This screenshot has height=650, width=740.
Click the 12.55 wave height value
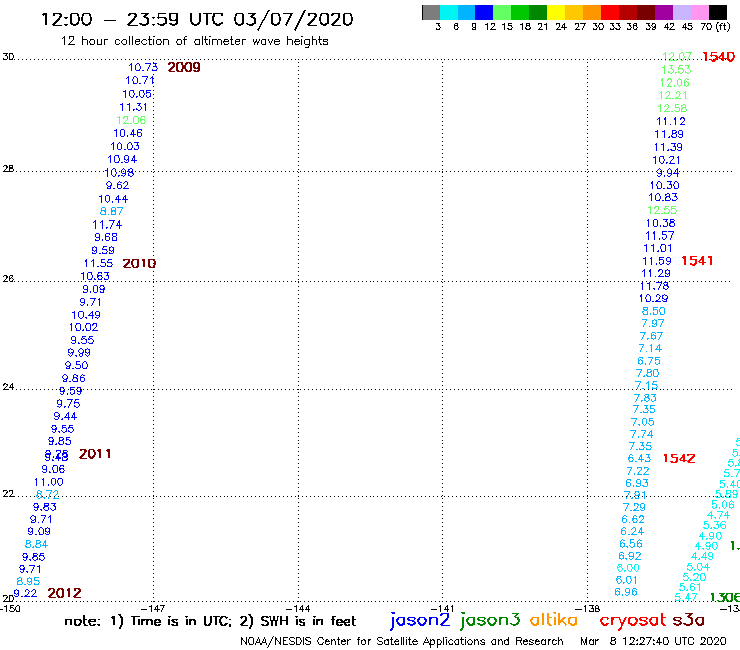pos(662,211)
